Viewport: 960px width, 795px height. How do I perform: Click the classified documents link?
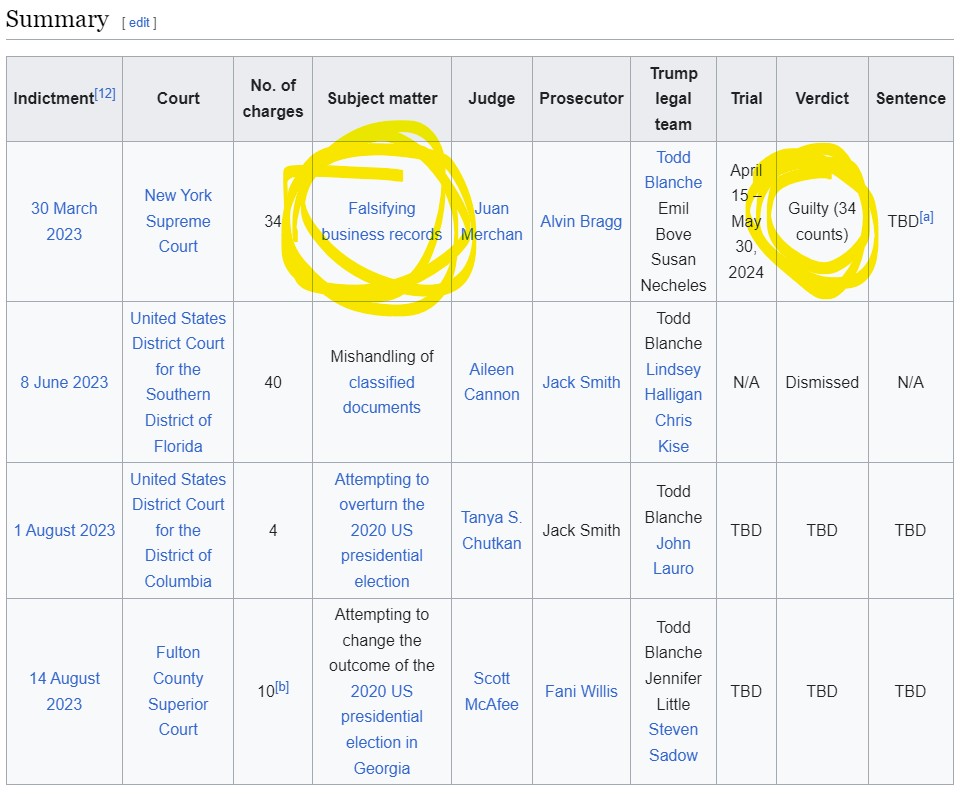[x=381, y=395]
